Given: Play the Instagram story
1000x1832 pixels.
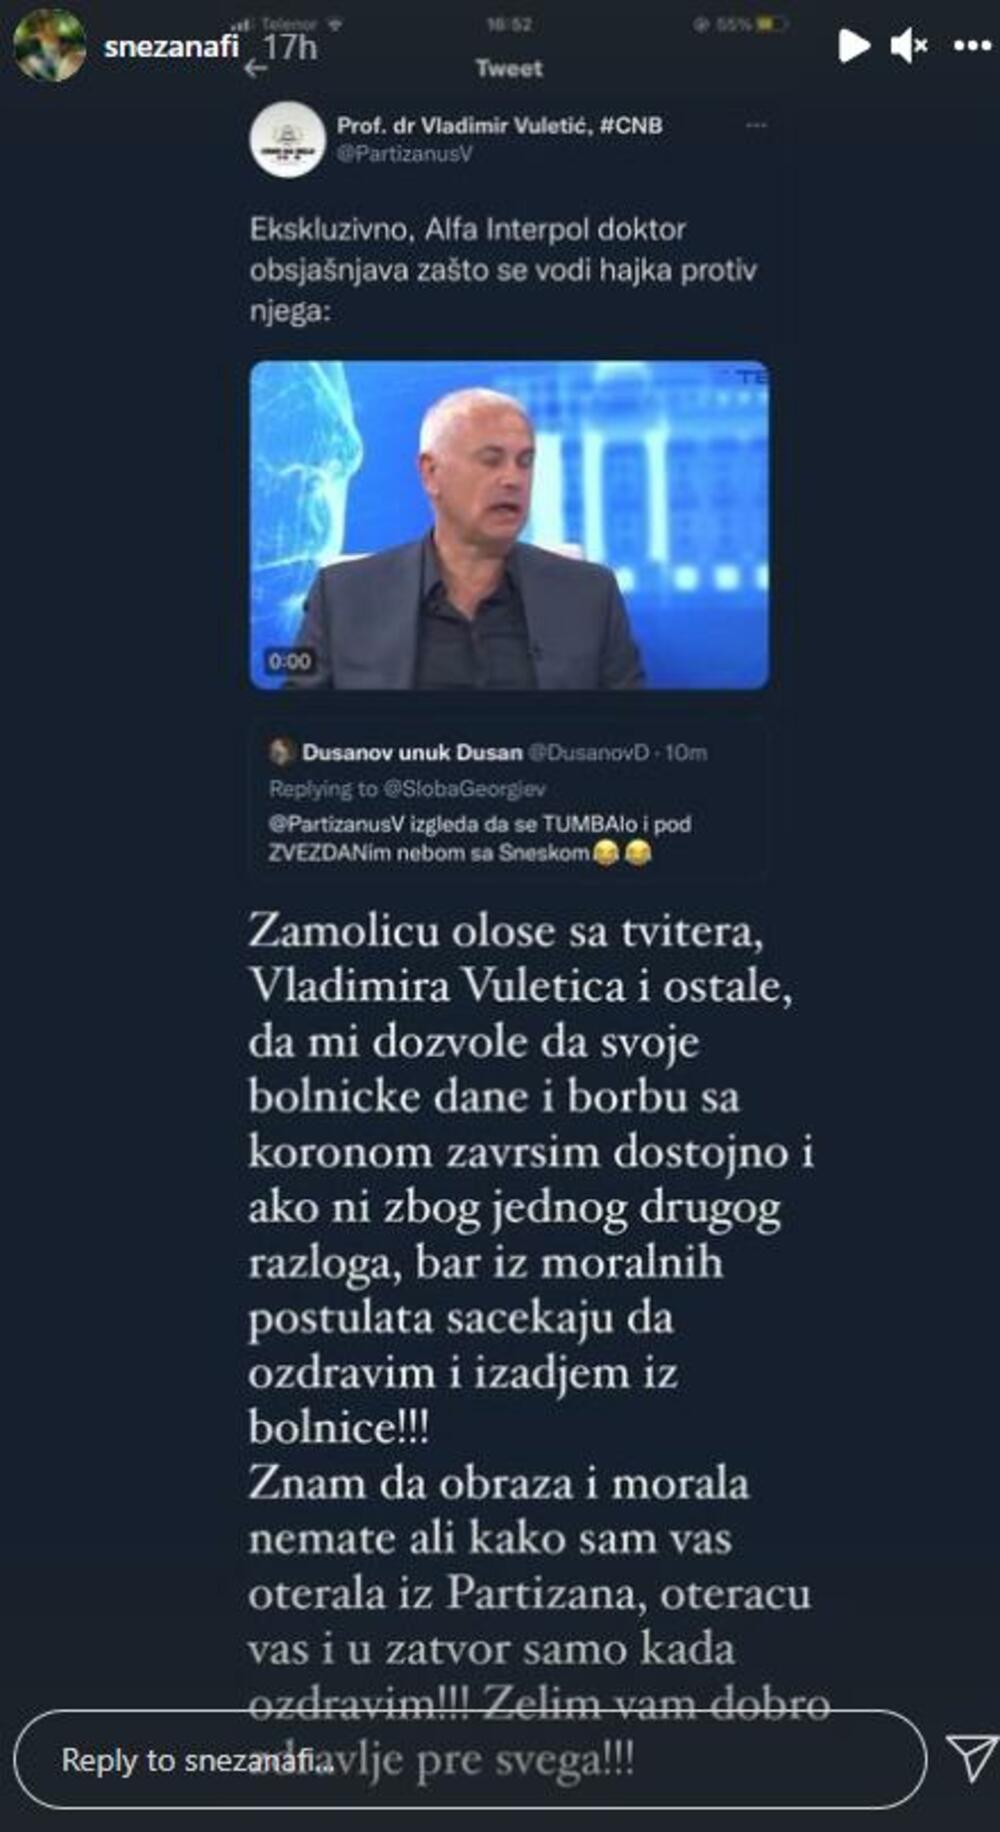Looking at the screenshot, I should point(853,45).
